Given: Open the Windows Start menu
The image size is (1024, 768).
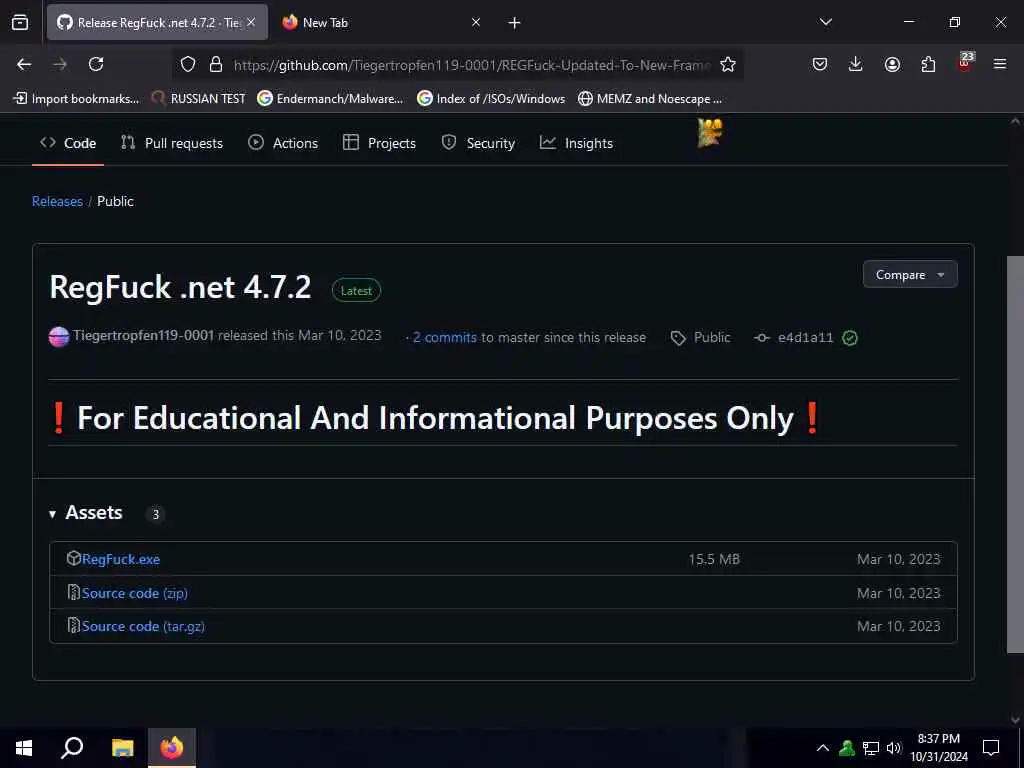Looking at the screenshot, I should [x=24, y=747].
